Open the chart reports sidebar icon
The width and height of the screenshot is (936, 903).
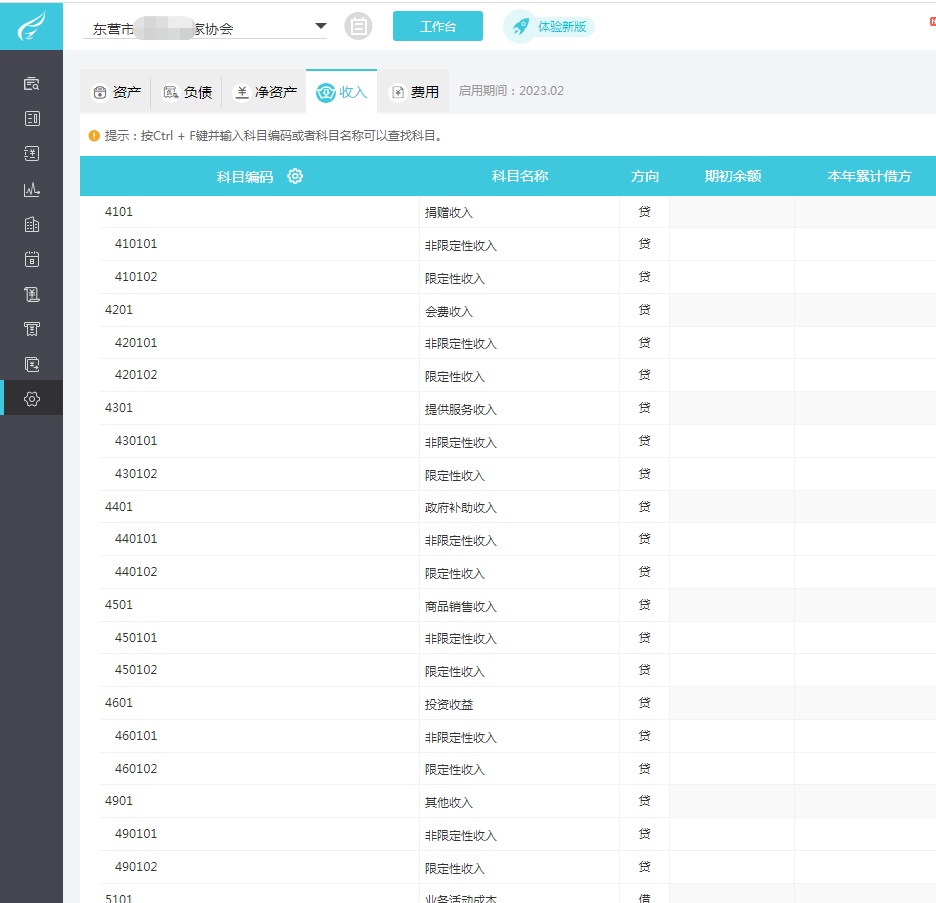[x=32, y=190]
